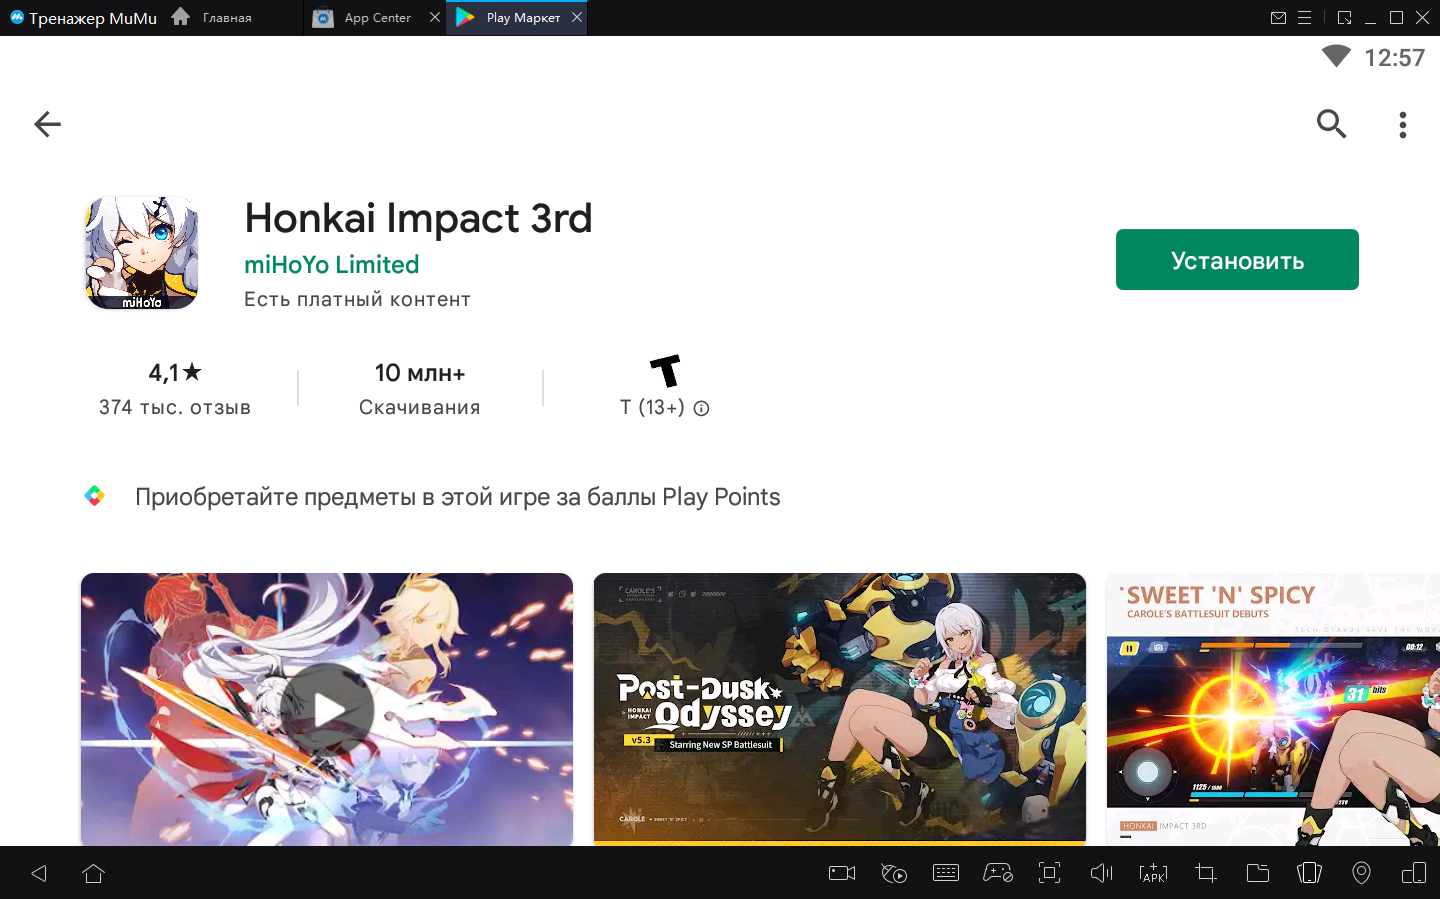The width and height of the screenshot is (1440, 899).
Task: Set virtual location with pin icon
Action: pos(1361,873)
